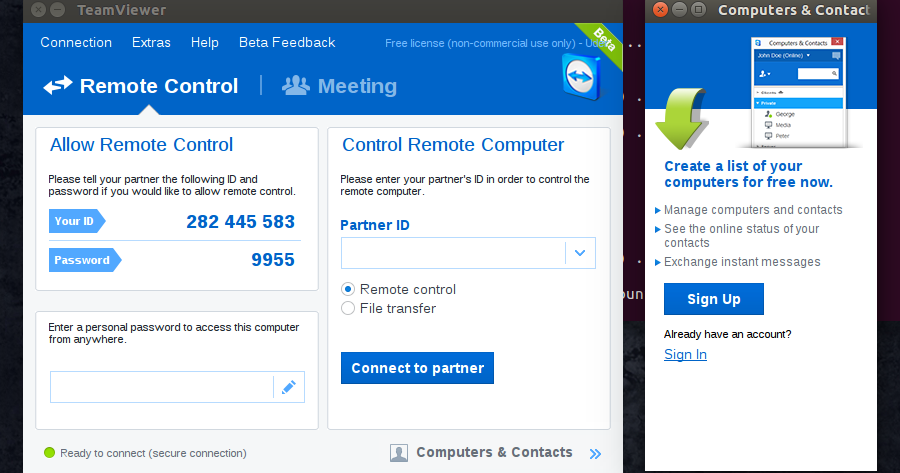Minimize the Computers & Contacts window
This screenshot has width=900, height=473.
pos(679,10)
